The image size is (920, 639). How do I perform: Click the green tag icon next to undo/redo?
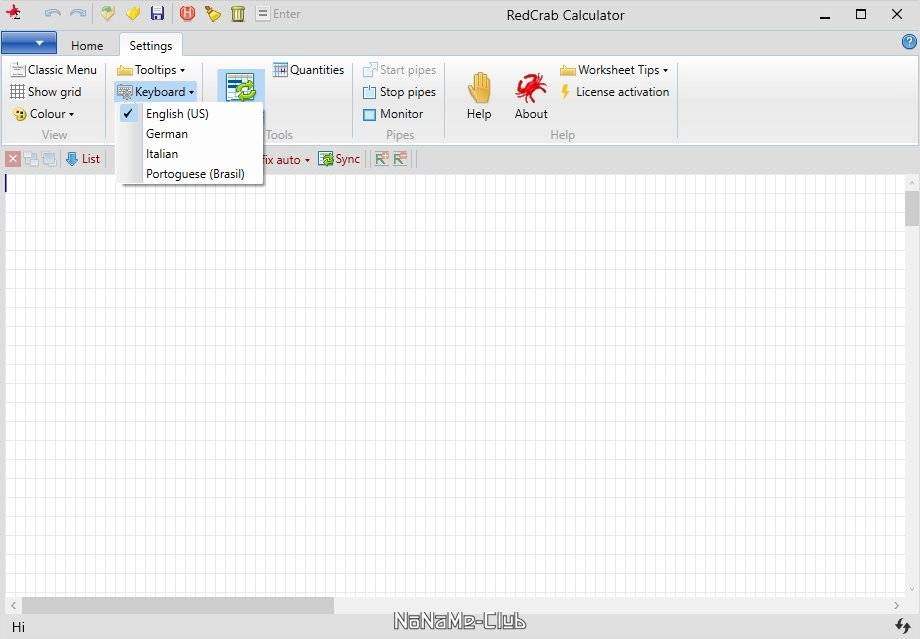[107, 13]
